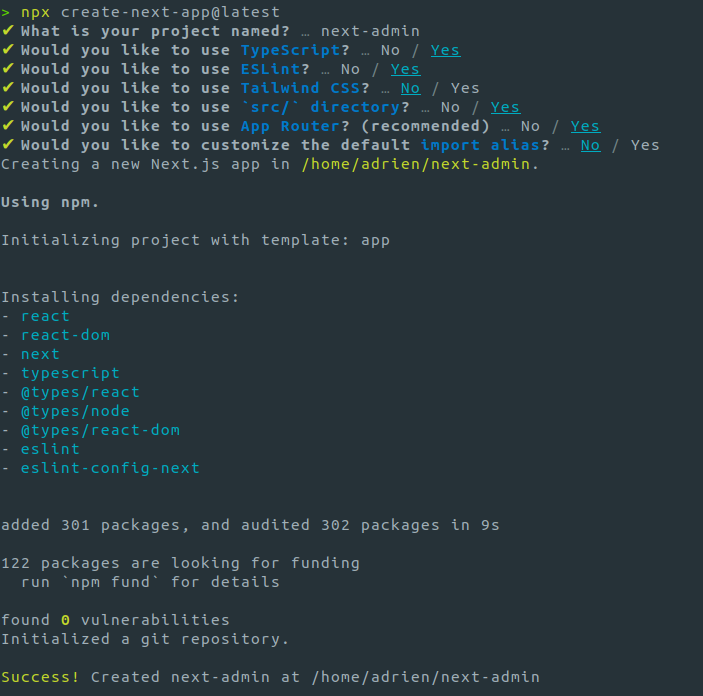703x696 pixels.
Task: Select the underlined Yes for src/ directory
Action: 505,107
